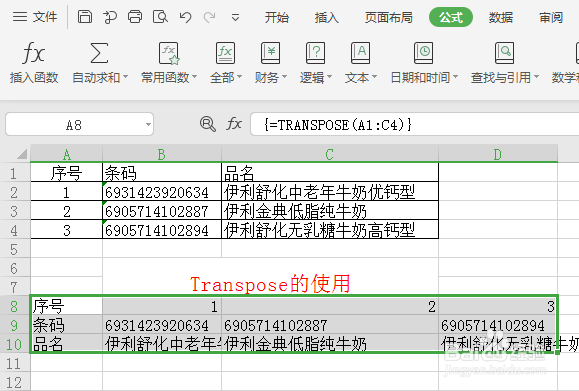The width and height of the screenshot is (579, 391).
Task: Click cell B4 with 6905714102894
Action: click(162, 230)
